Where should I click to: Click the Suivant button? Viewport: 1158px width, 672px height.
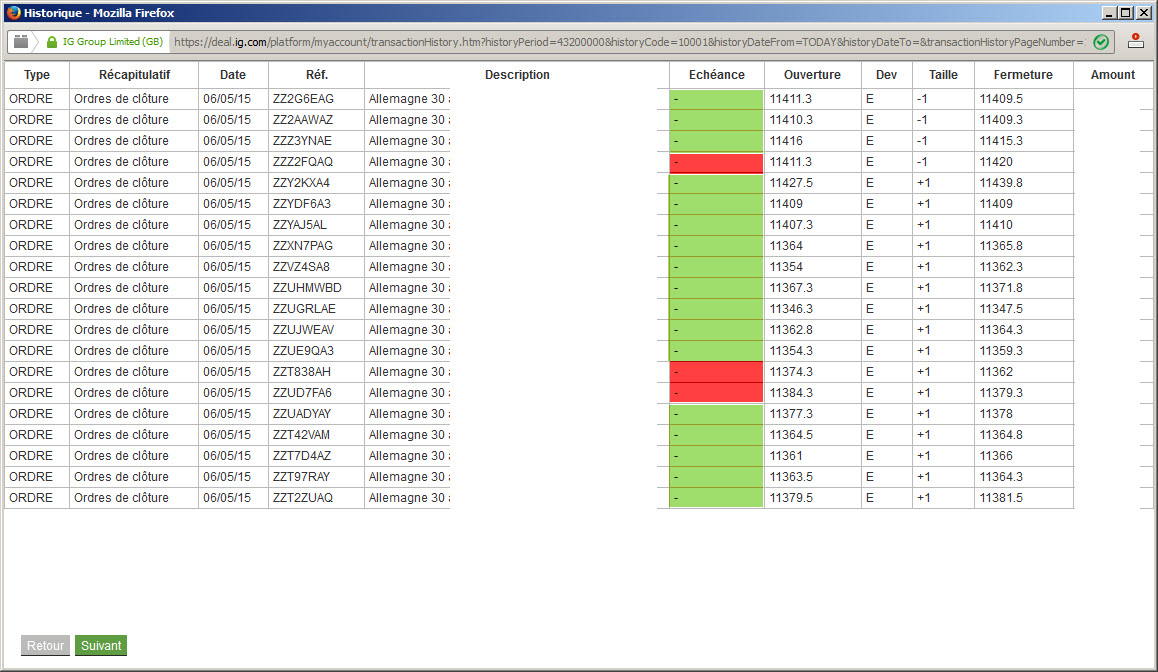[x=101, y=645]
